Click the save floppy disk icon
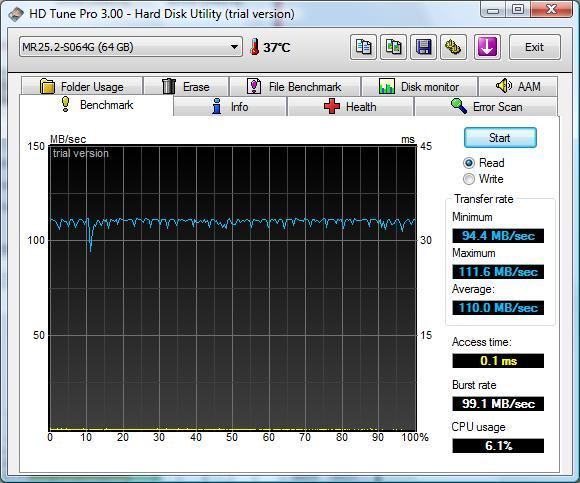 click(x=423, y=47)
